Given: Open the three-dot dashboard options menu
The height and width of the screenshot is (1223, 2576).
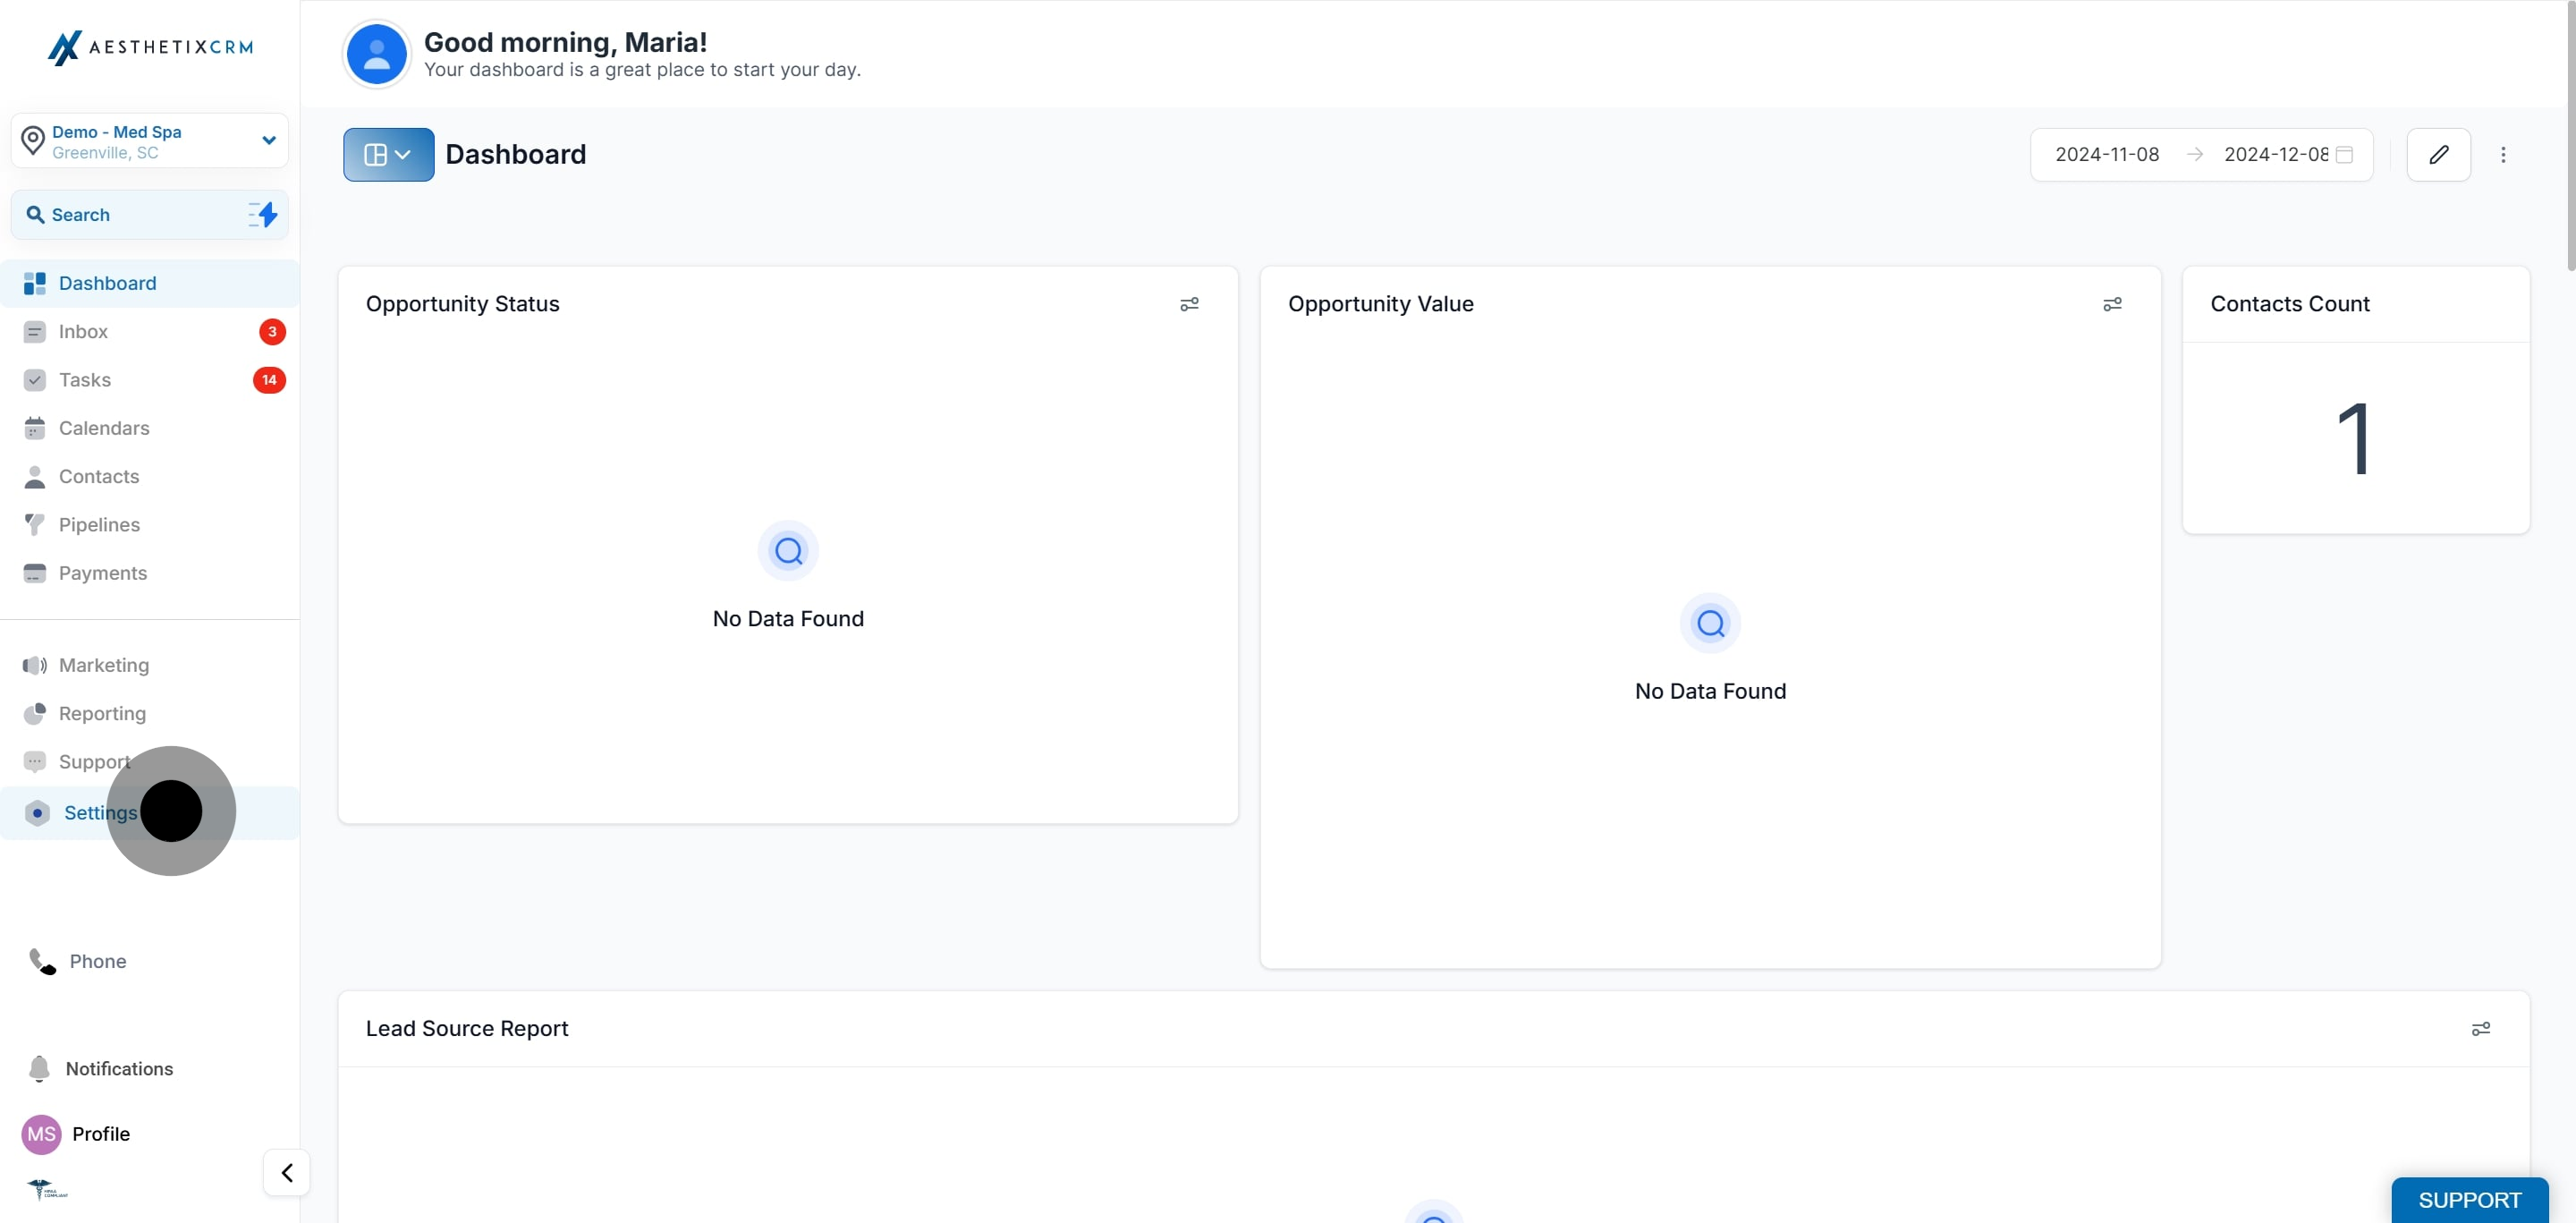Looking at the screenshot, I should click(x=2503, y=154).
